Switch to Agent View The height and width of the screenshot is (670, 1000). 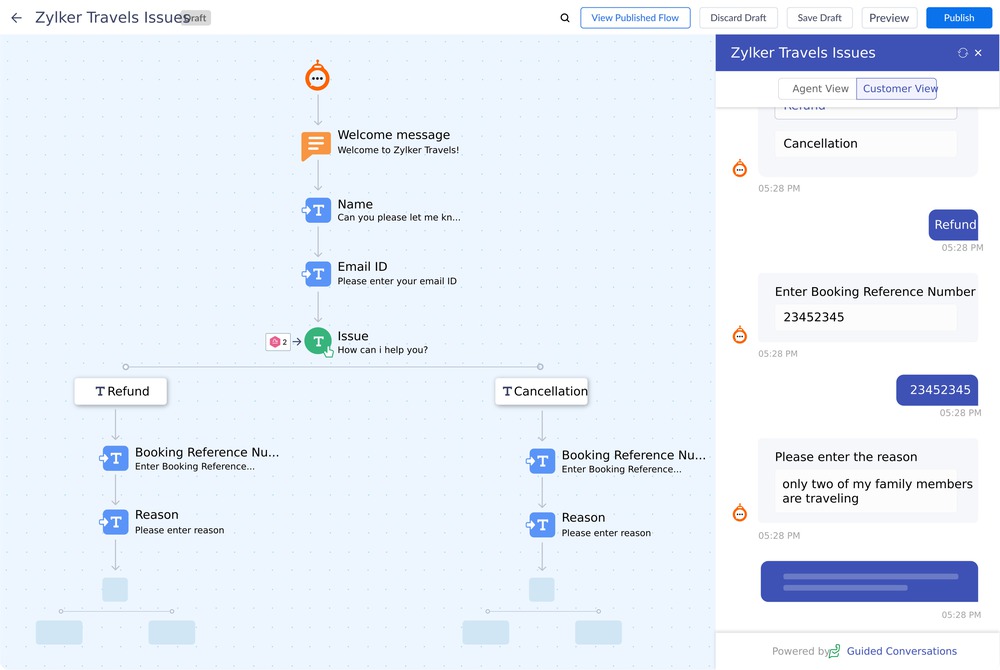tap(818, 88)
